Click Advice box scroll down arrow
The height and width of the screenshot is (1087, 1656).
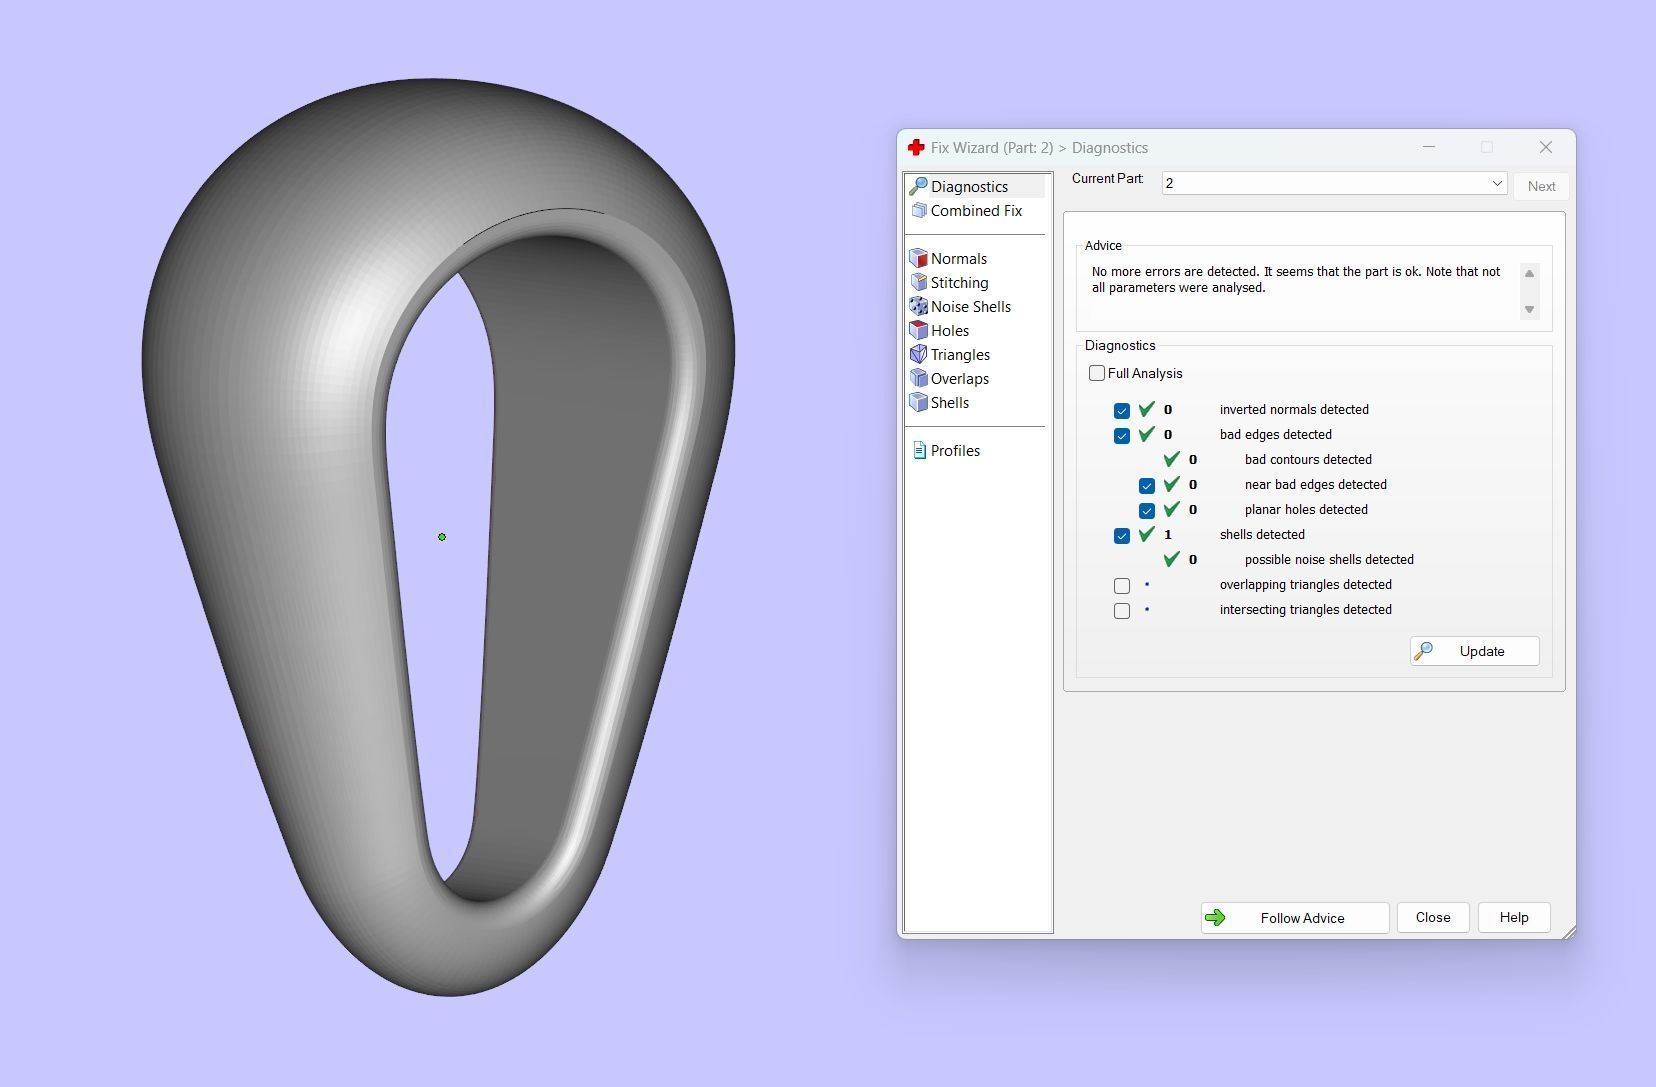point(1529,309)
